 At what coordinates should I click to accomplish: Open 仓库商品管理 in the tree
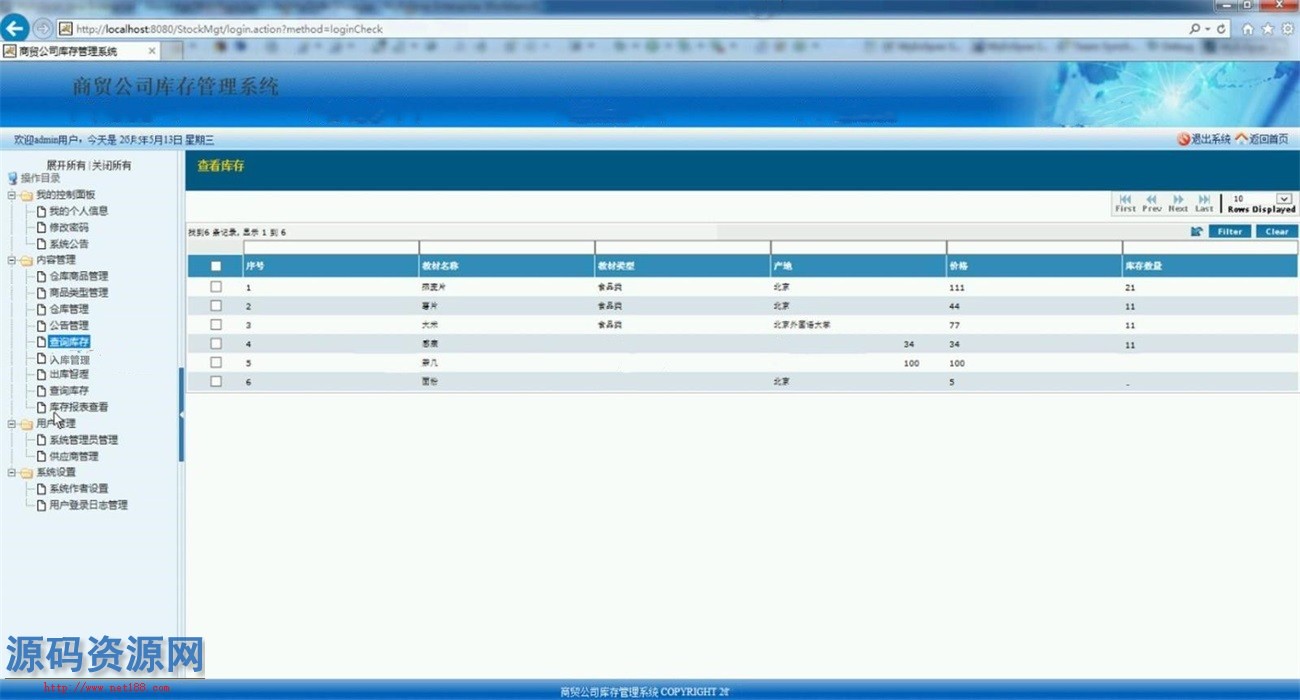pyautogui.click(x=79, y=276)
